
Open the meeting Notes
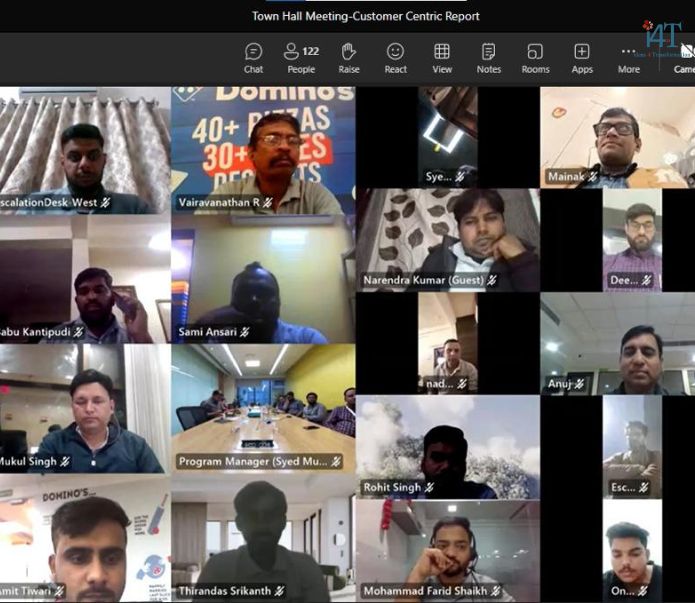pos(489,58)
